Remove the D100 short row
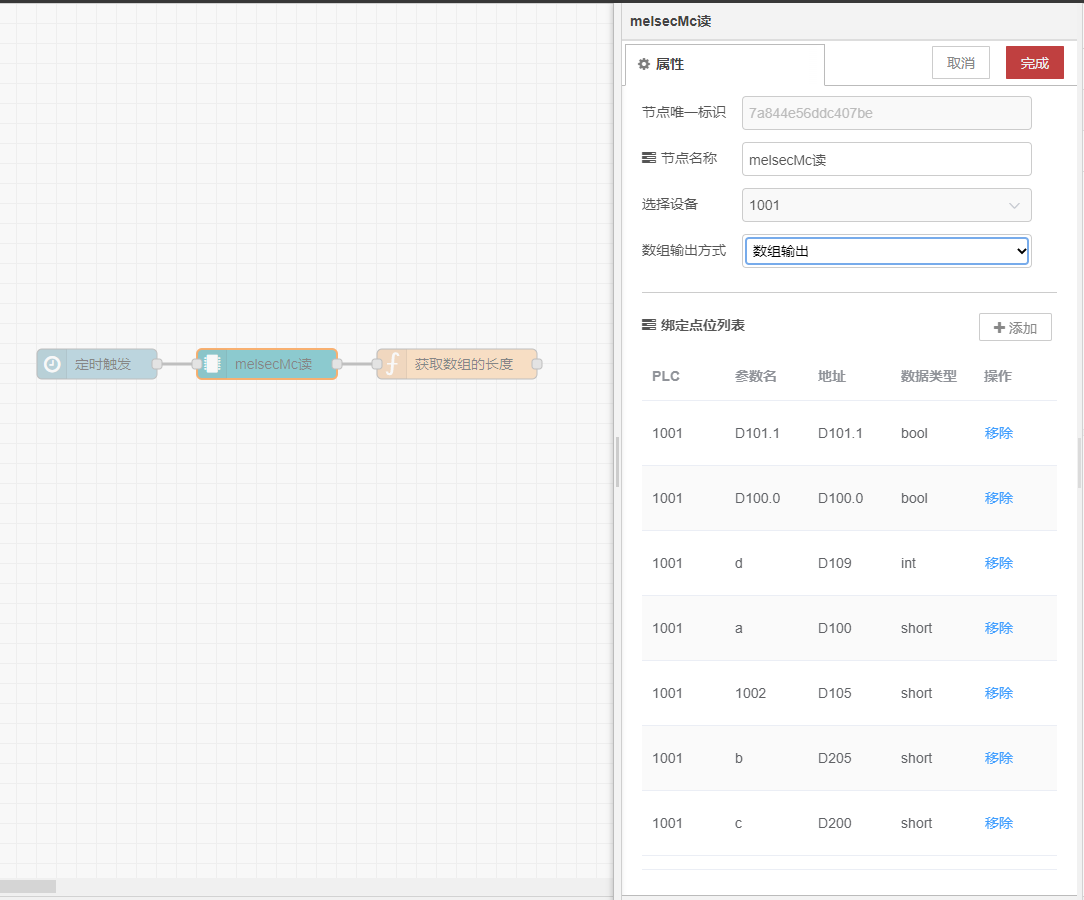 click(x=998, y=628)
